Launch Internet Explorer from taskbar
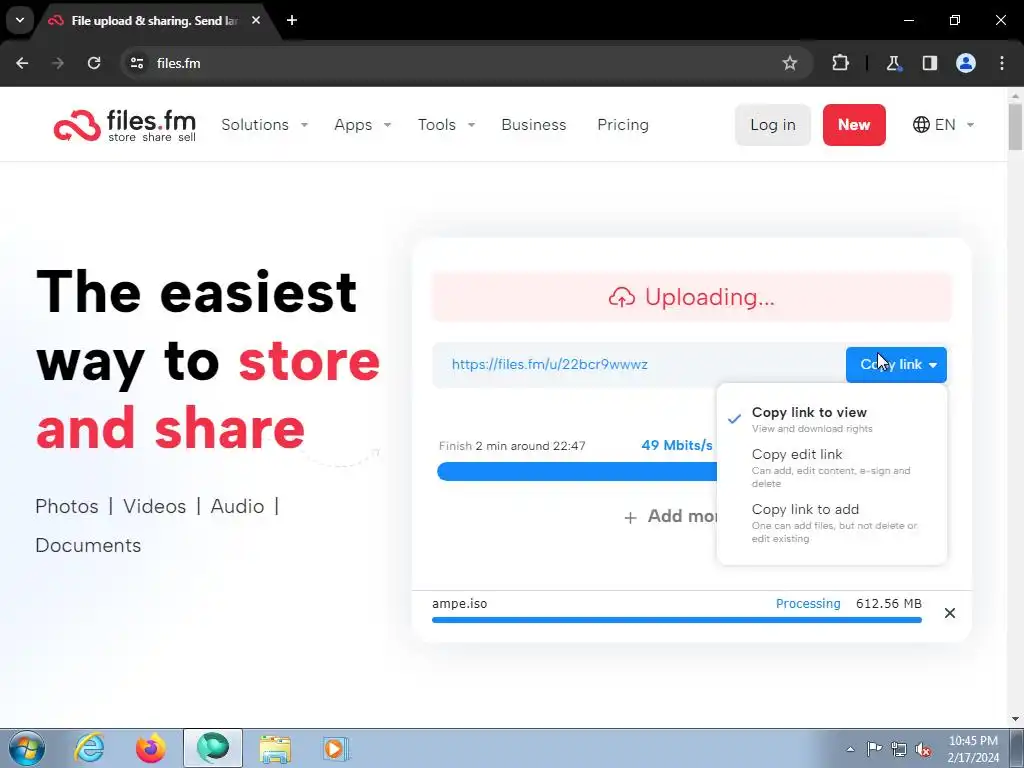 [89, 748]
